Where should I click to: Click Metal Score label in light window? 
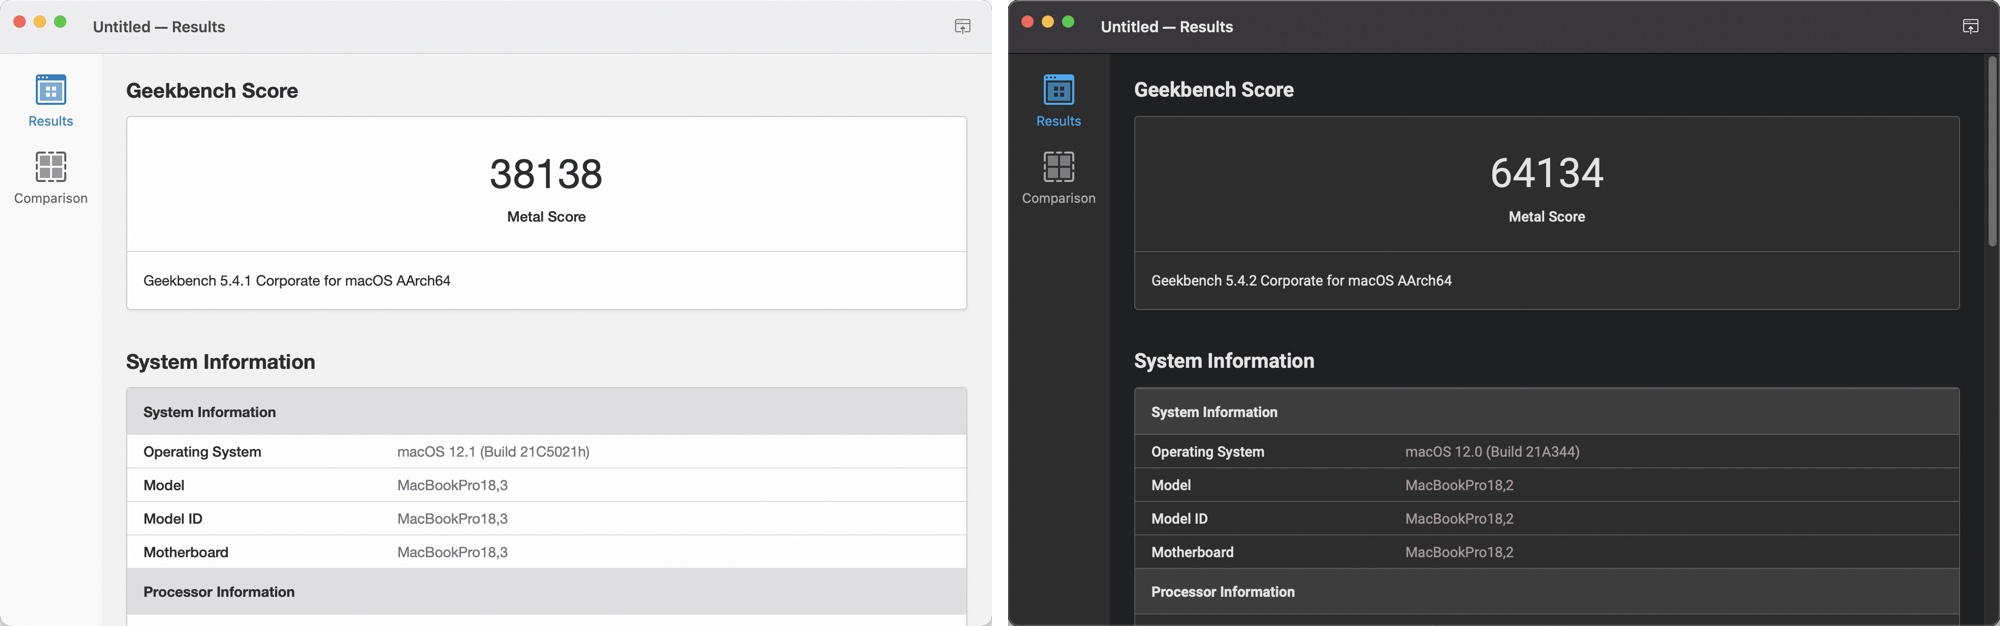(x=546, y=217)
